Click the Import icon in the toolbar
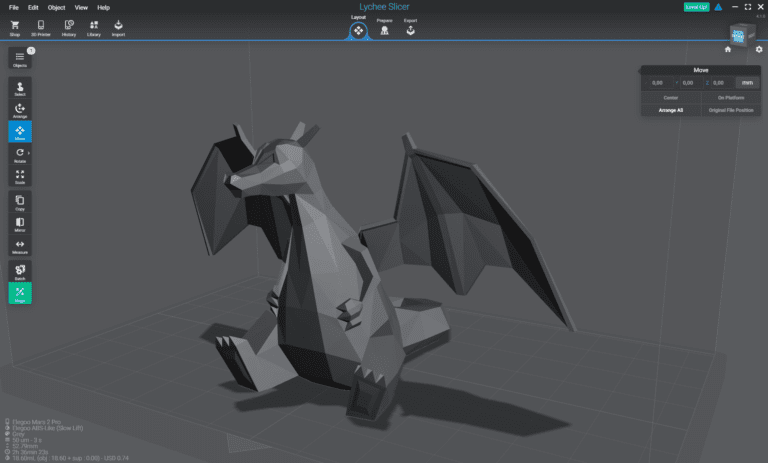 [x=118, y=28]
